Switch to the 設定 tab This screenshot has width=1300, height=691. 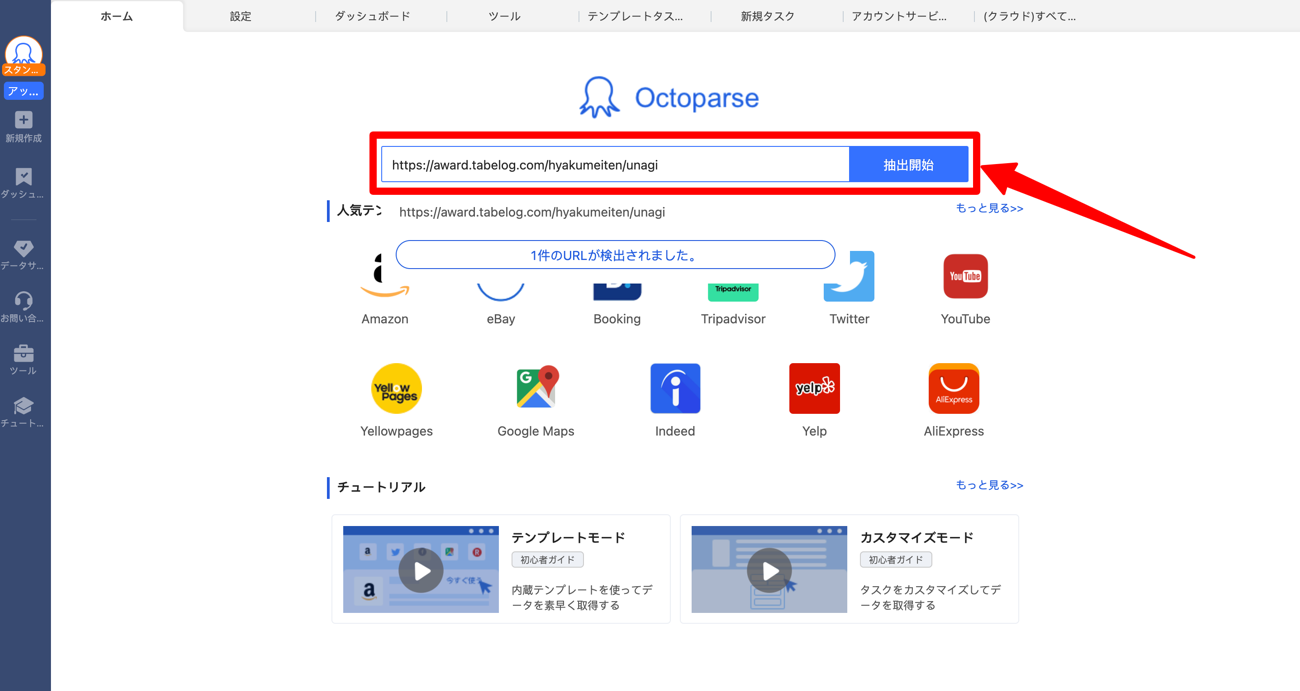pos(241,16)
